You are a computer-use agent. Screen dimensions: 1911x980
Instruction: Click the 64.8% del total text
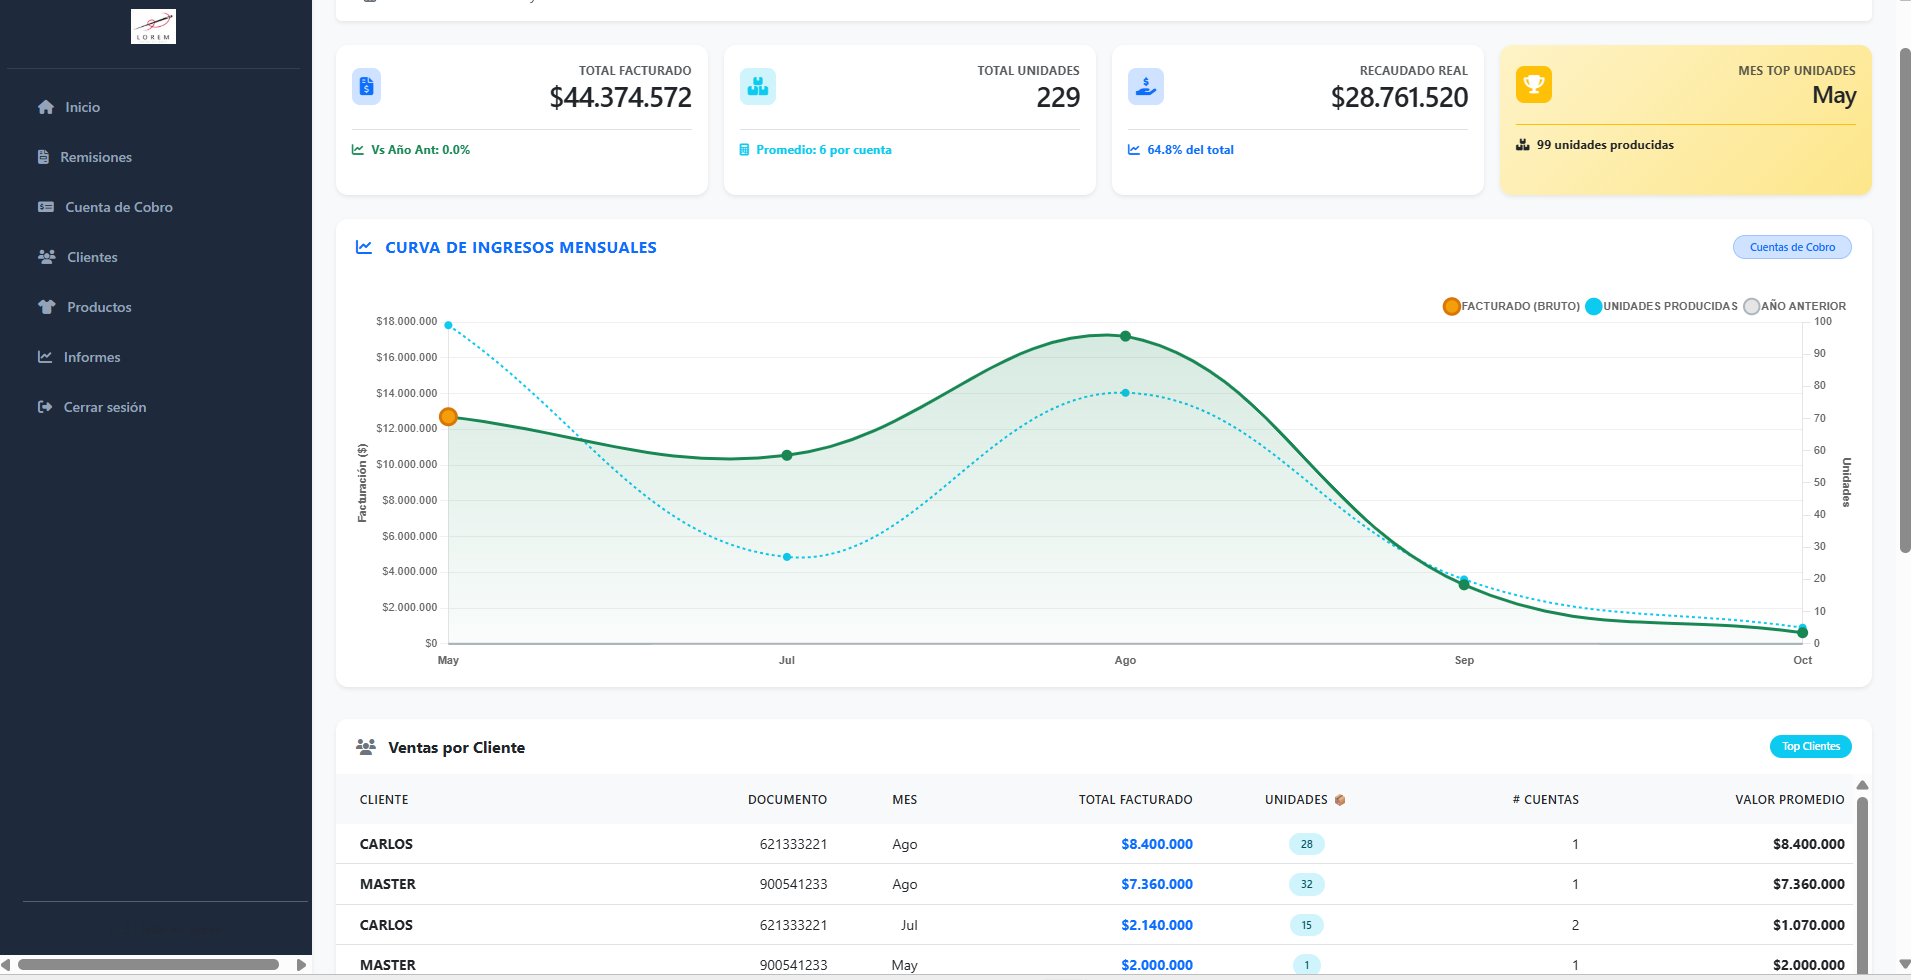tap(1190, 150)
